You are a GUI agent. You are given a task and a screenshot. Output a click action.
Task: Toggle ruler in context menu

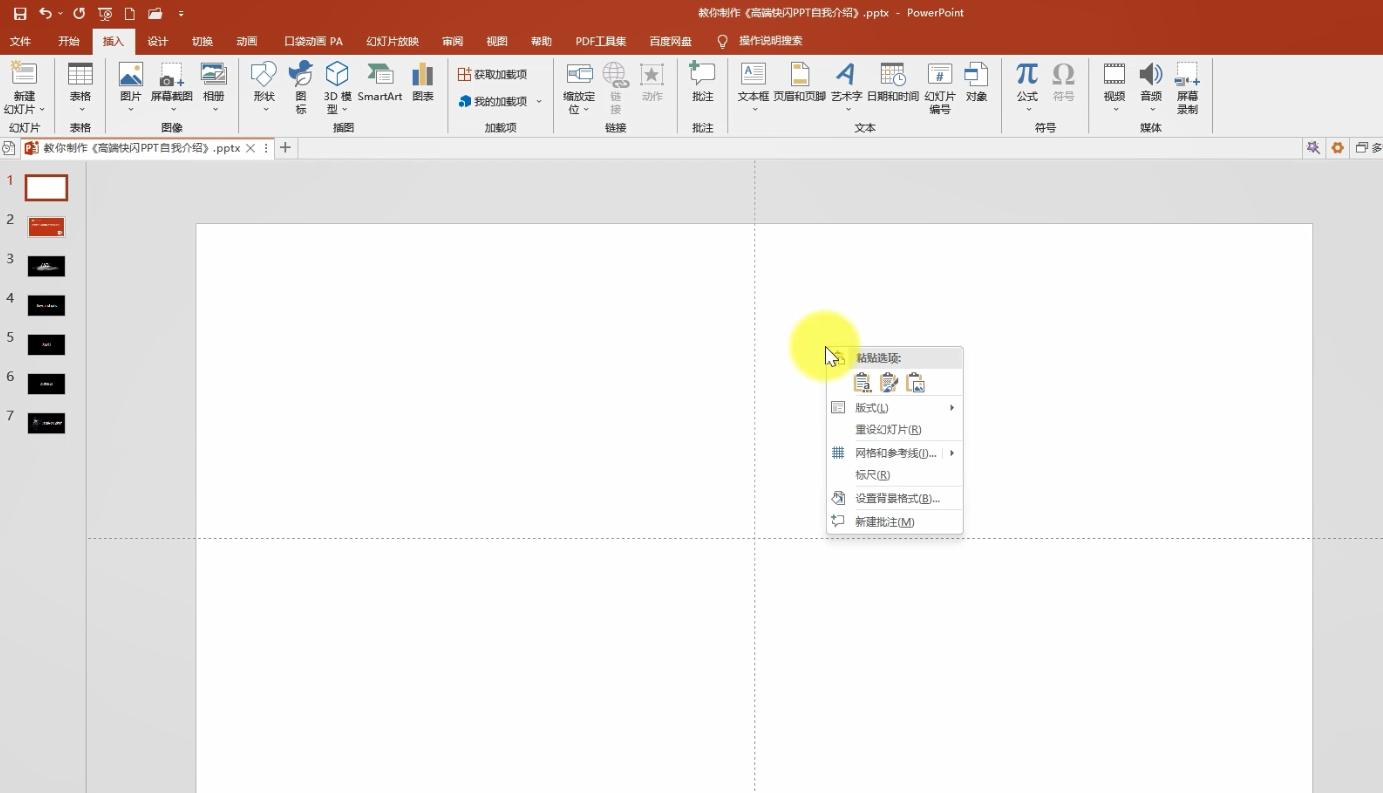click(872, 475)
